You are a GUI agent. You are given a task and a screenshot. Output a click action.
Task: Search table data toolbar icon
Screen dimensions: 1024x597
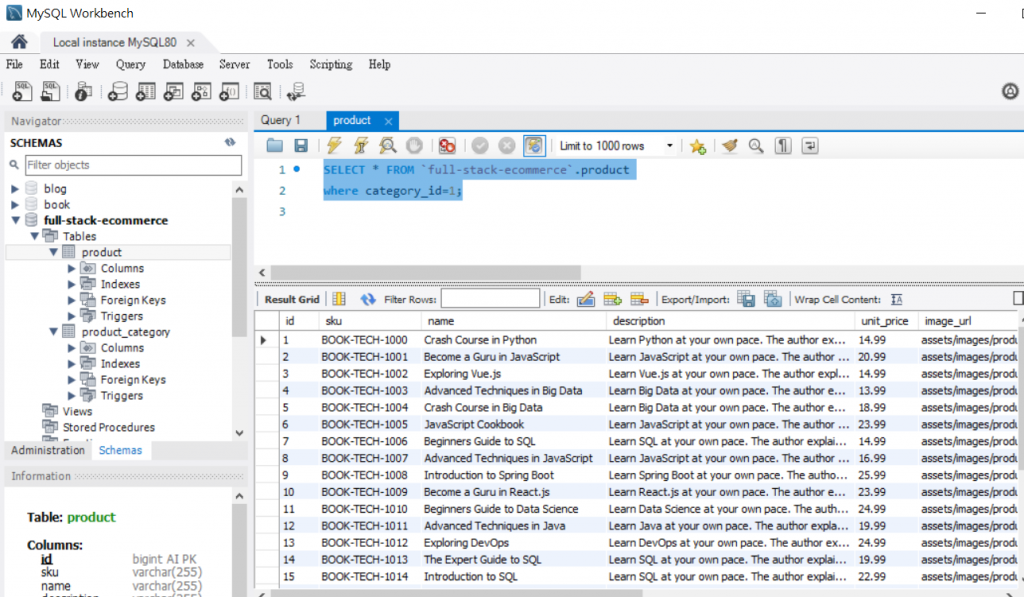(263, 91)
